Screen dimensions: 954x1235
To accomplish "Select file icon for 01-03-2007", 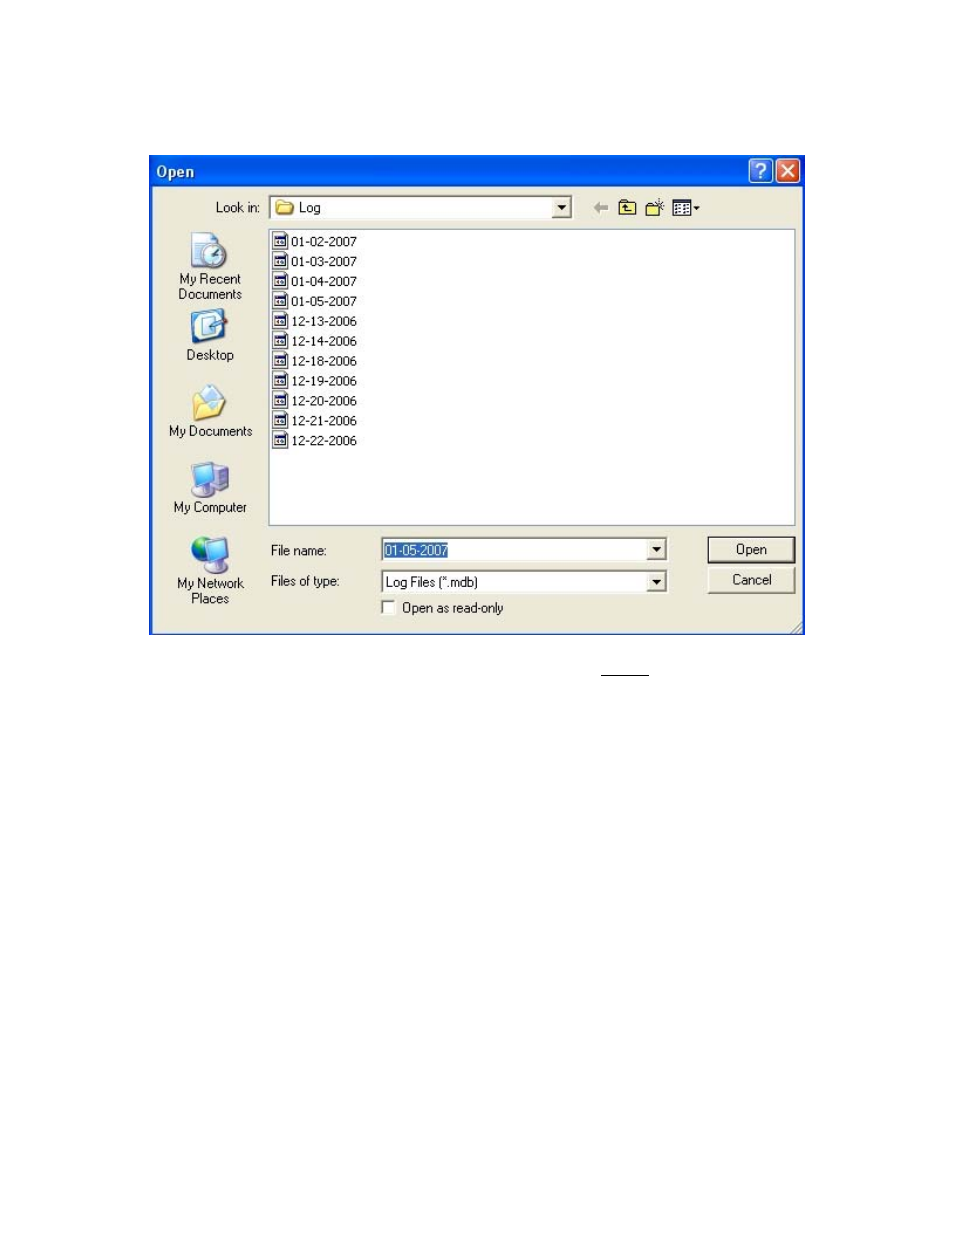I will coord(281,261).
